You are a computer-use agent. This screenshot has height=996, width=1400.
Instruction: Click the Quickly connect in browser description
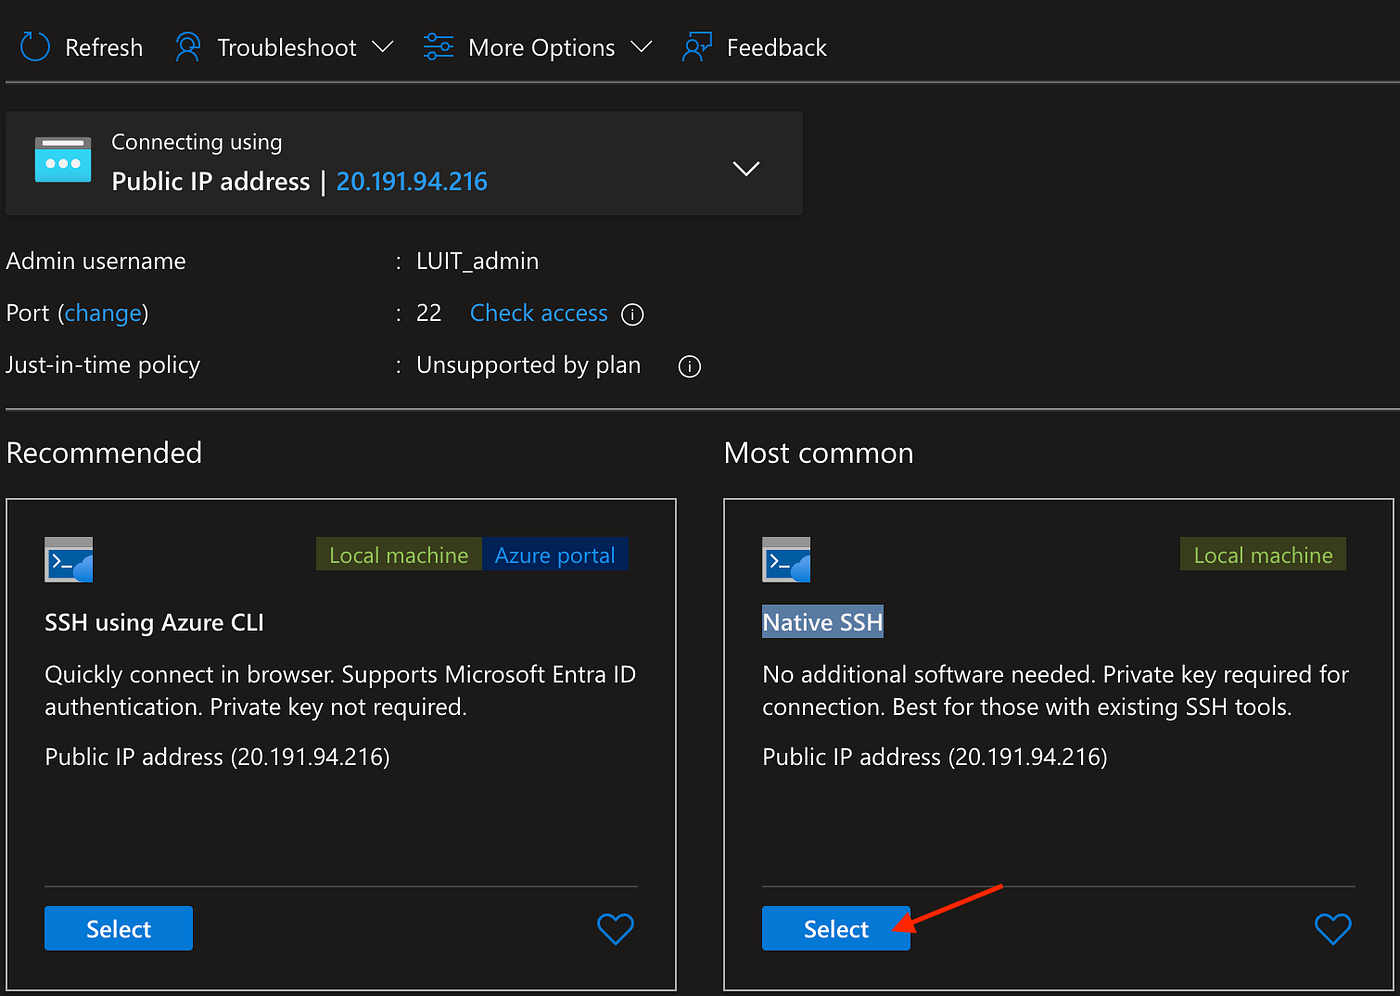tap(340, 691)
